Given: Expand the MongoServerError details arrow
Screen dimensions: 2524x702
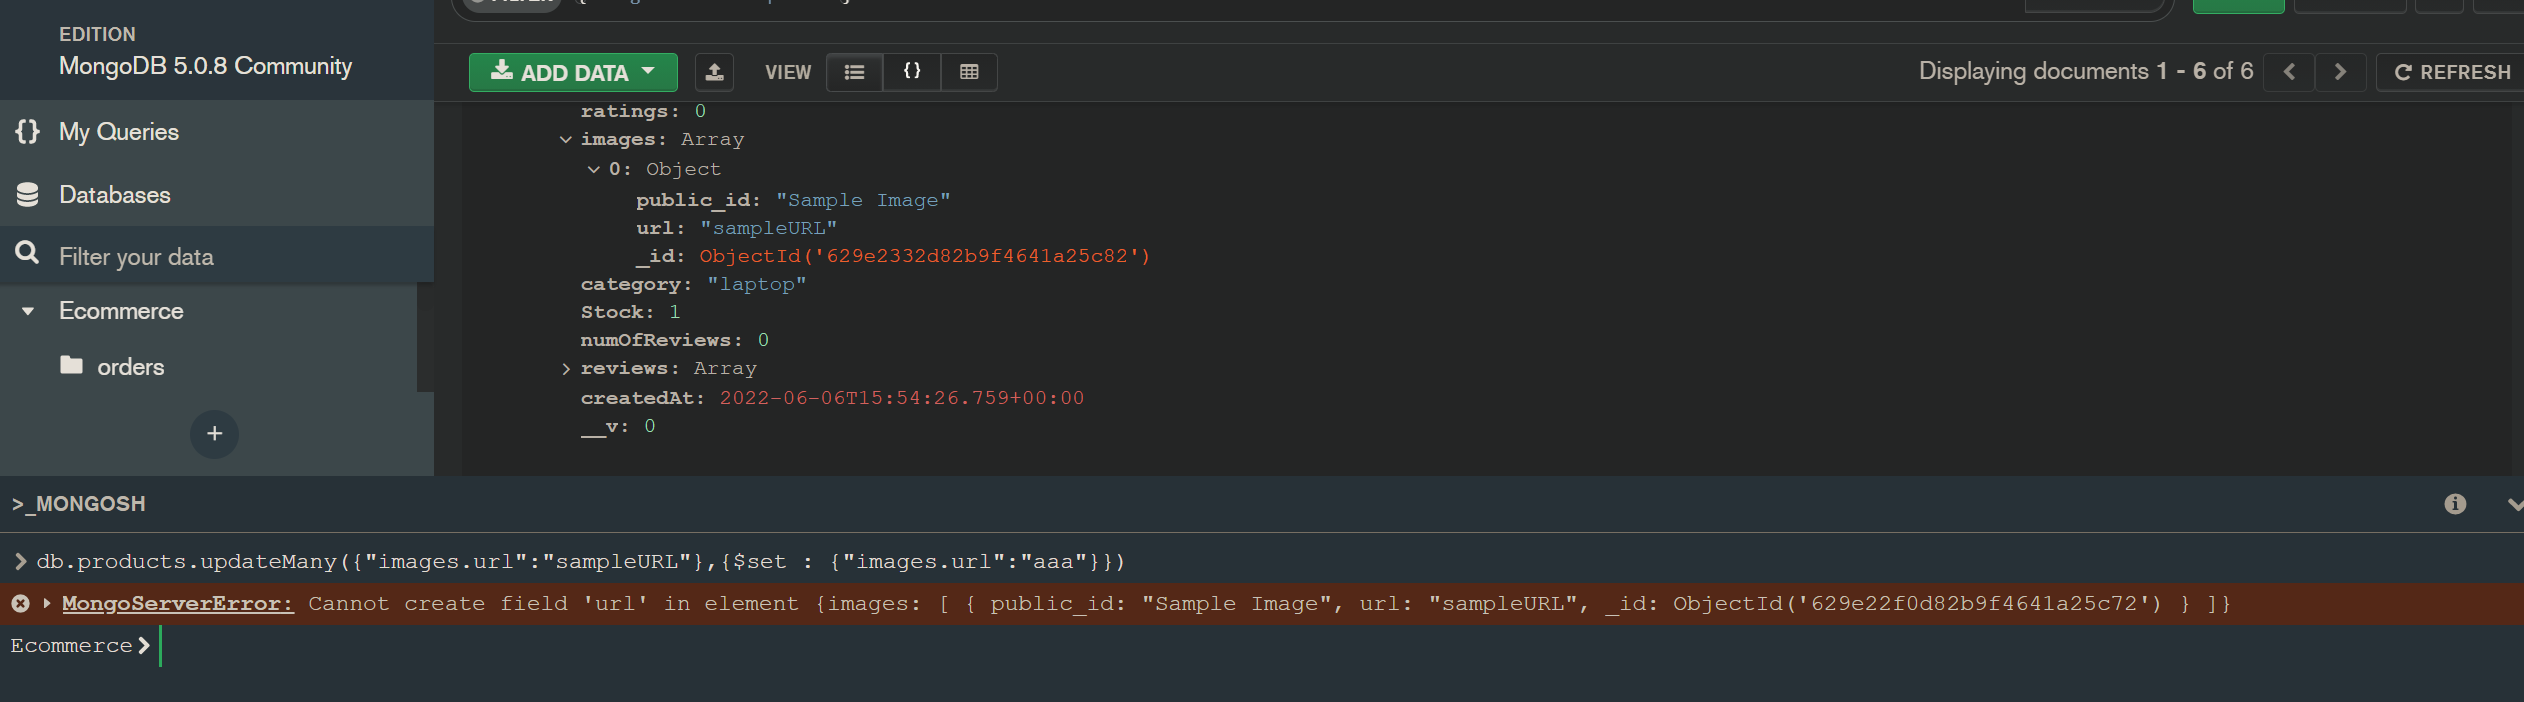Looking at the screenshot, I should pyautogui.click(x=47, y=604).
